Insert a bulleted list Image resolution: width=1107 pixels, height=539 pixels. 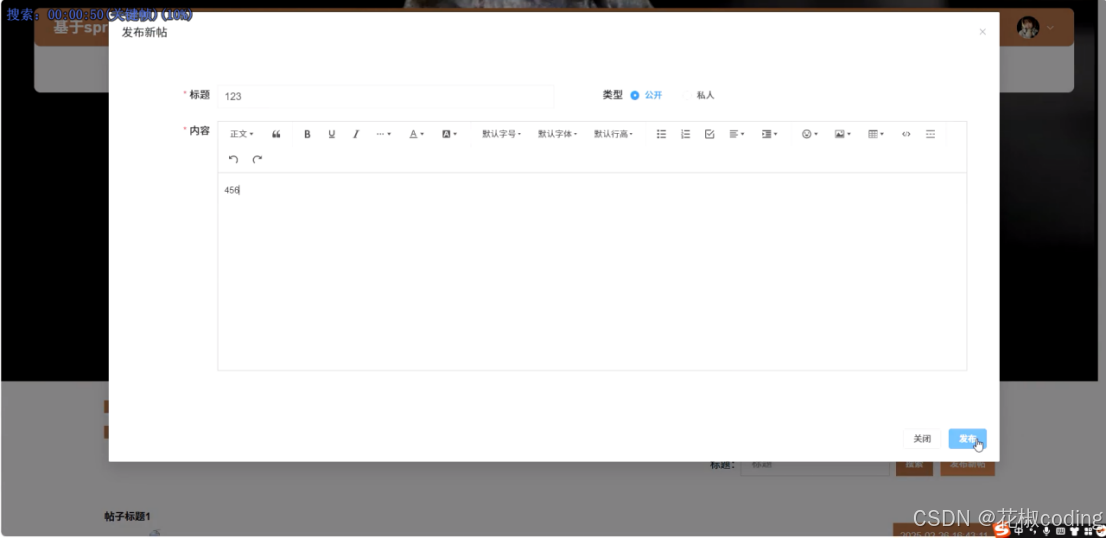662,134
